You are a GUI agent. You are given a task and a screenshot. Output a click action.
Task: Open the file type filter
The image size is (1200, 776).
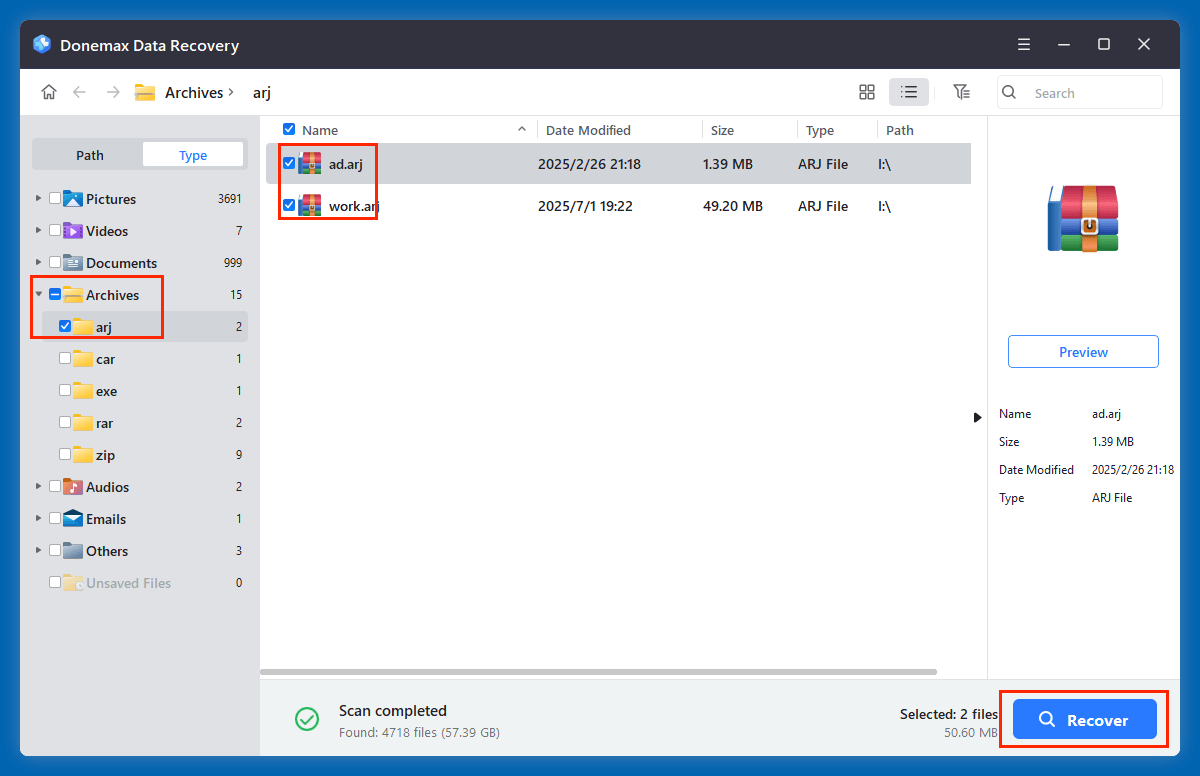click(961, 91)
